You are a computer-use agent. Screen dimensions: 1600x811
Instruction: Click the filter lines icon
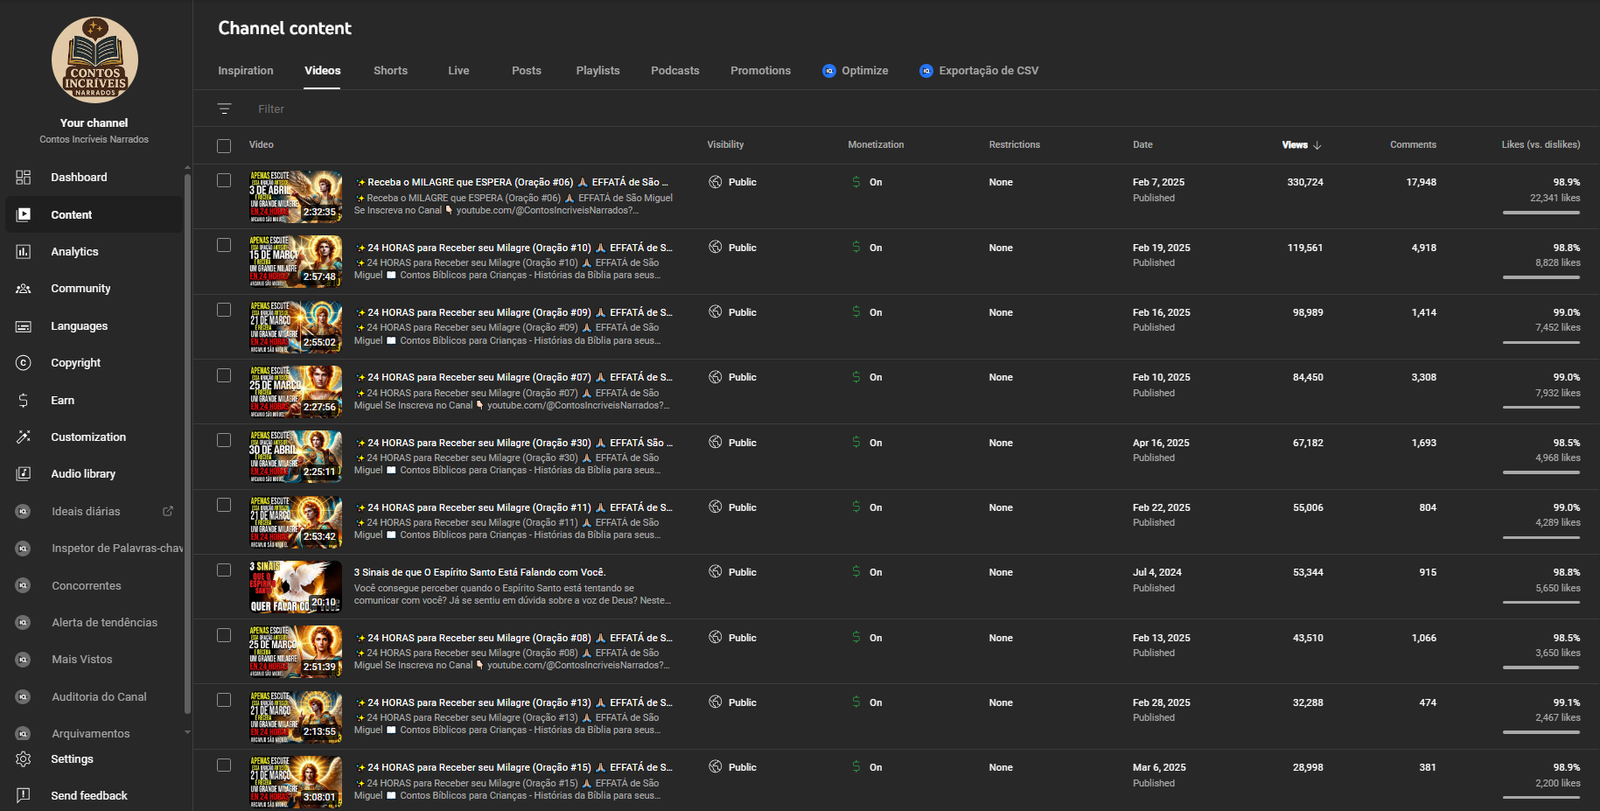[224, 109]
